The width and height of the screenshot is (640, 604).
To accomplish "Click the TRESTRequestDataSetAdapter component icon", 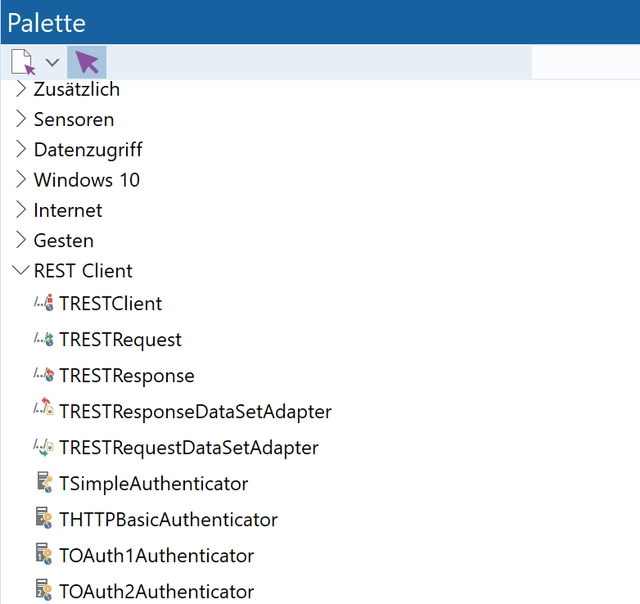I will click(x=43, y=447).
